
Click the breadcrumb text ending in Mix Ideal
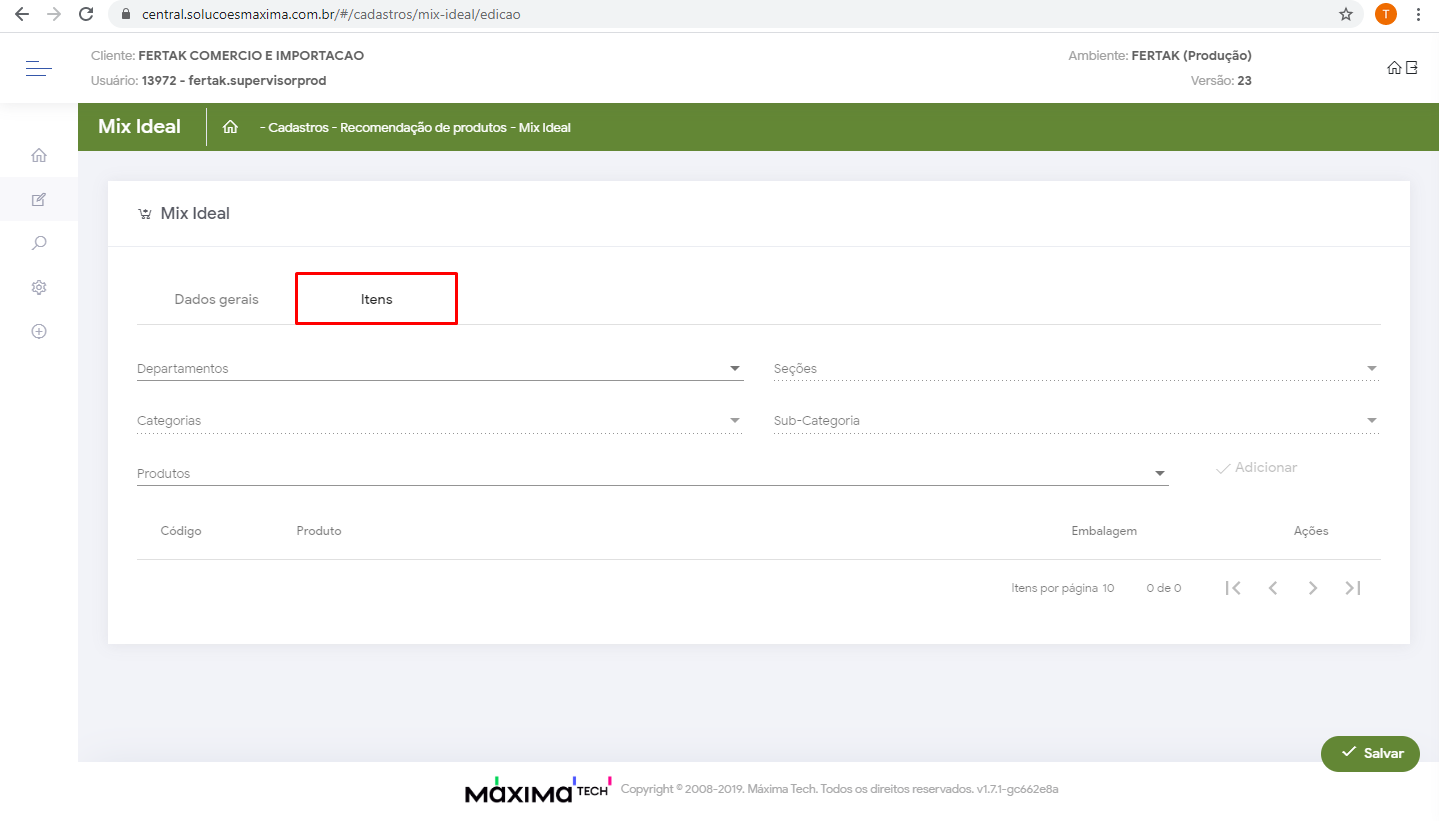coord(415,127)
